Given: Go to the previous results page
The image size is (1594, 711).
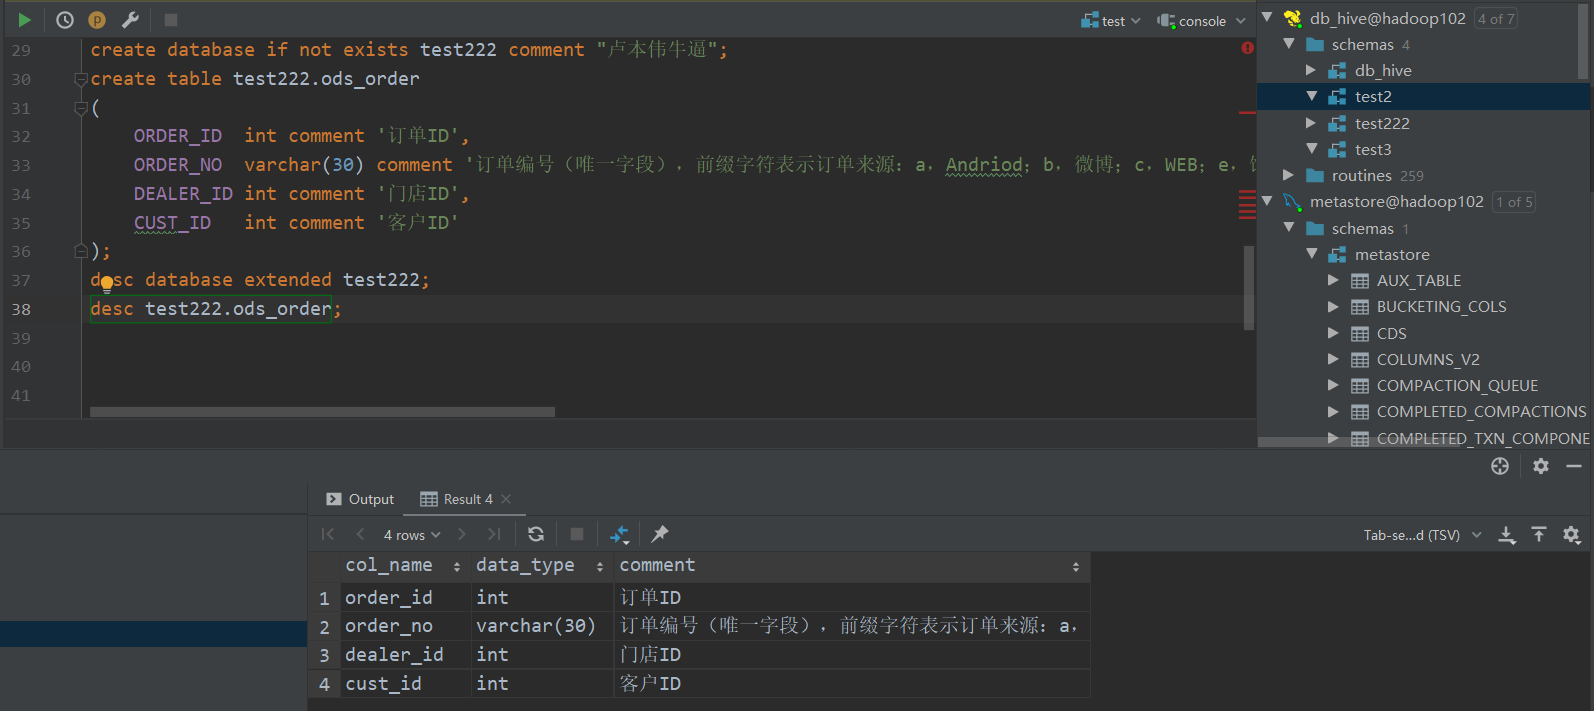Looking at the screenshot, I should pyautogui.click(x=360, y=534).
